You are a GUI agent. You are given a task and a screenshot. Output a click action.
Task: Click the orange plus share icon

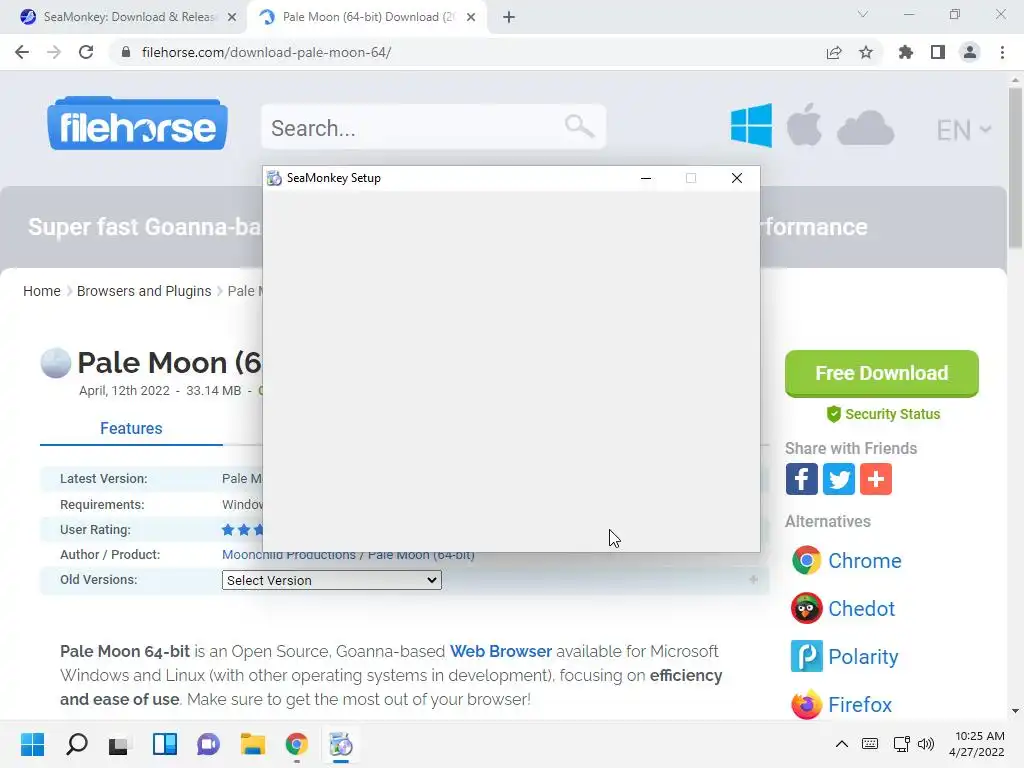(x=876, y=479)
